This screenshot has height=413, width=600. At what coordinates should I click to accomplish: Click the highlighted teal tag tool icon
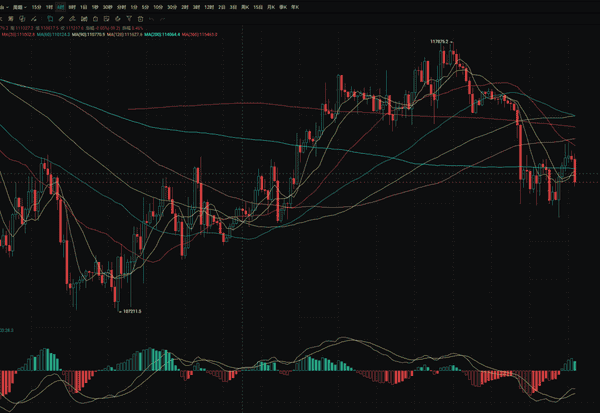pyautogui.click(x=50, y=18)
